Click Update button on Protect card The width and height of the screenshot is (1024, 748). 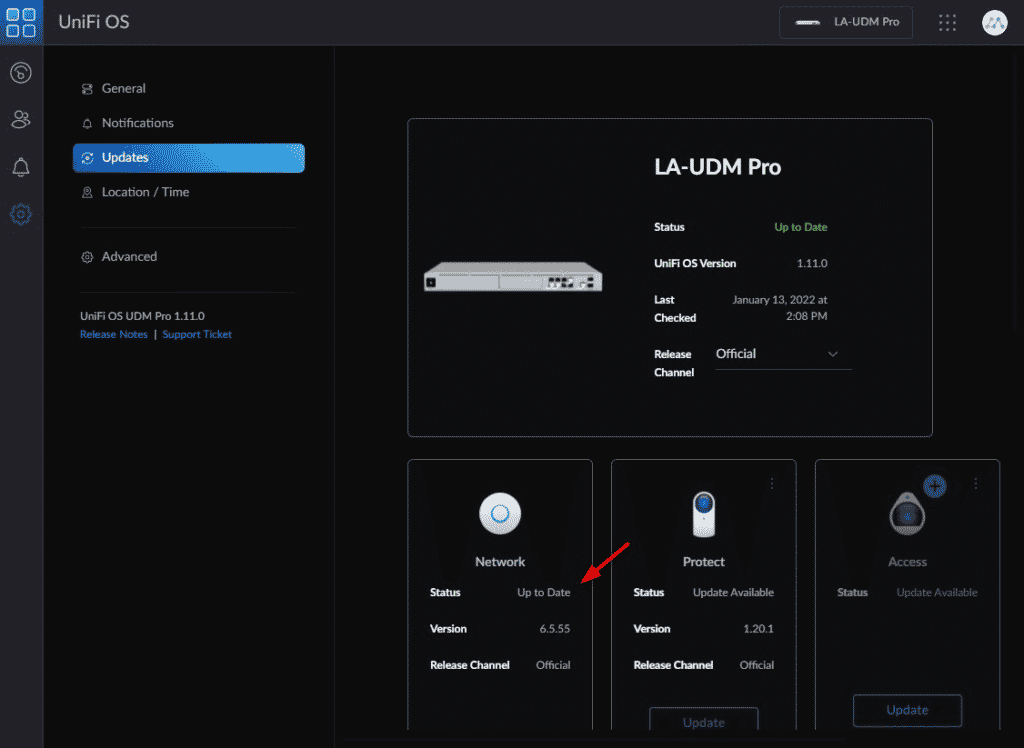pyautogui.click(x=704, y=721)
